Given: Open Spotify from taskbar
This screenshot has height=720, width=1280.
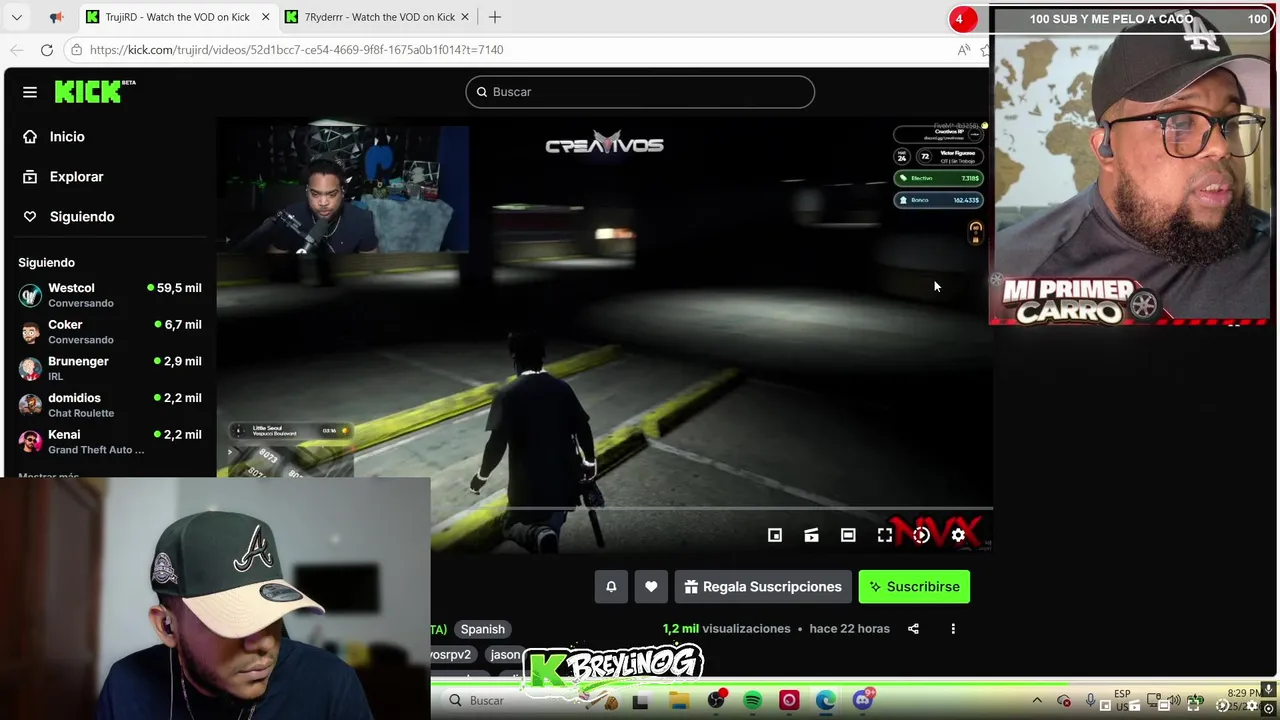Looking at the screenshot, I should pos(752,701).
